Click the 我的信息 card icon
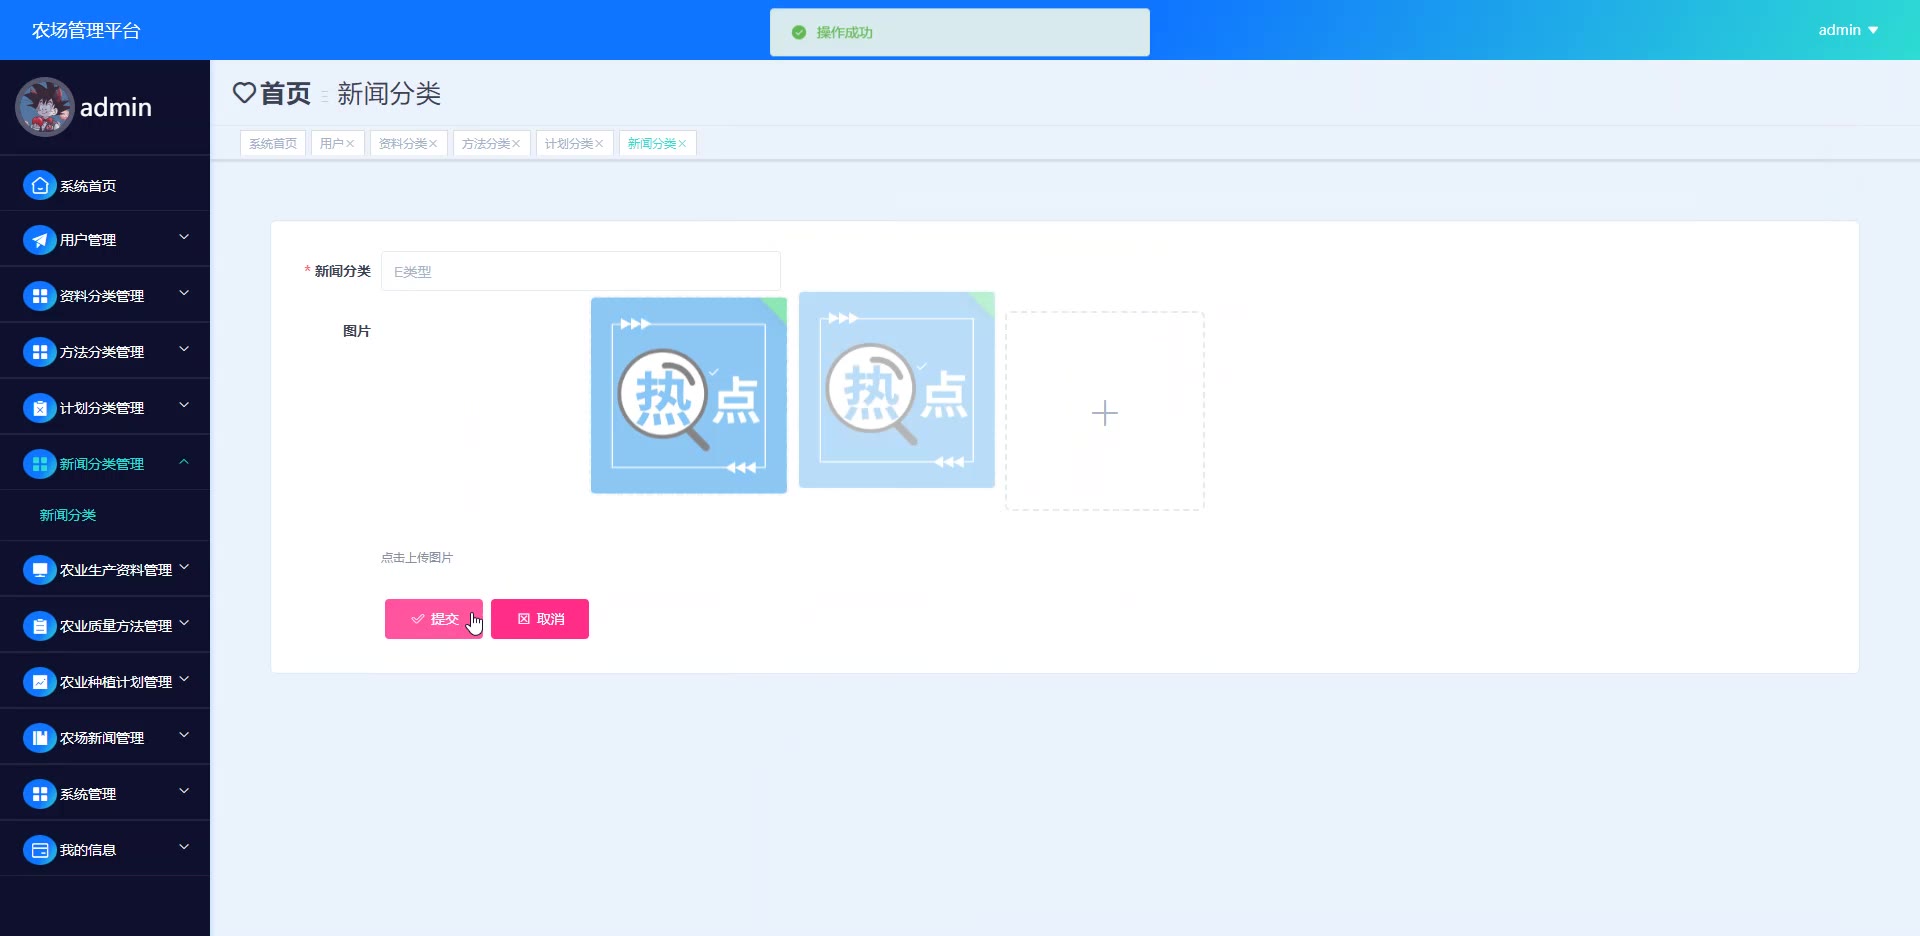Image resolution: width=1920 pixels, height=936 pixels. click(40, 850)
